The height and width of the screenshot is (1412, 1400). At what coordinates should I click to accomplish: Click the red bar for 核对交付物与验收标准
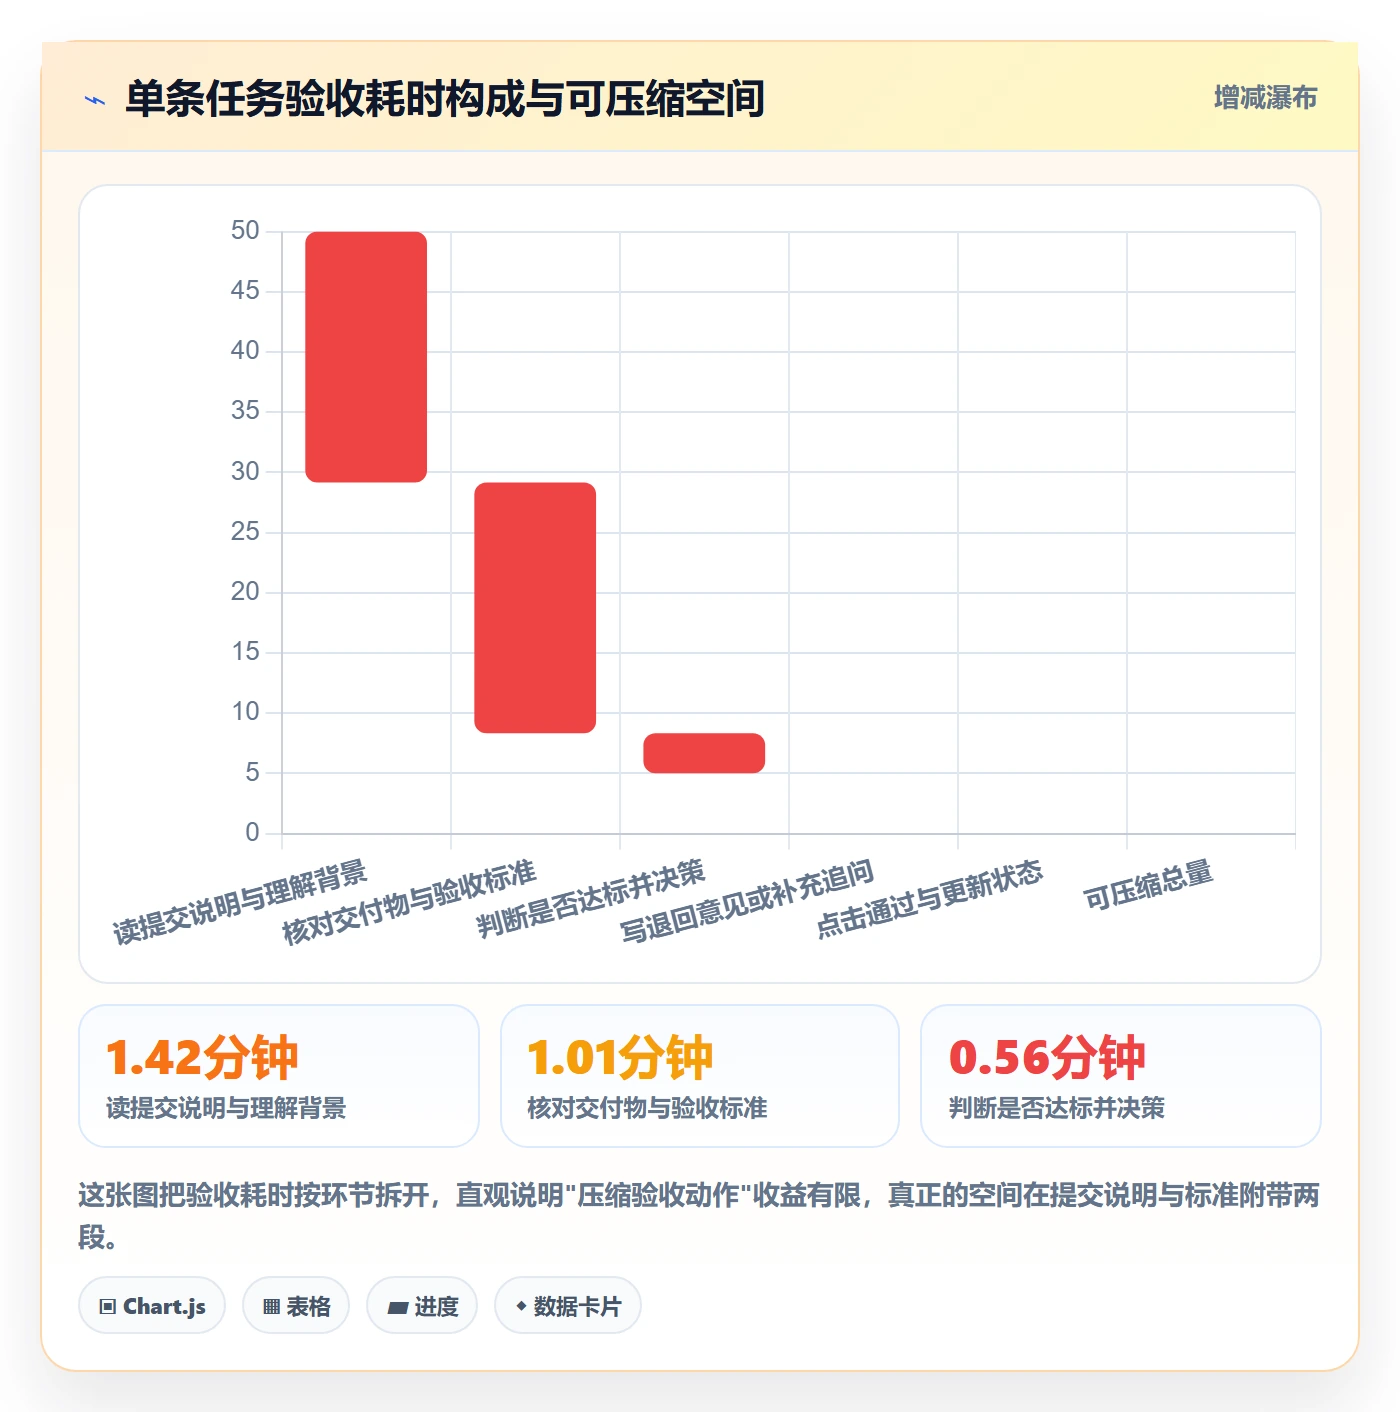coord(535,608)
